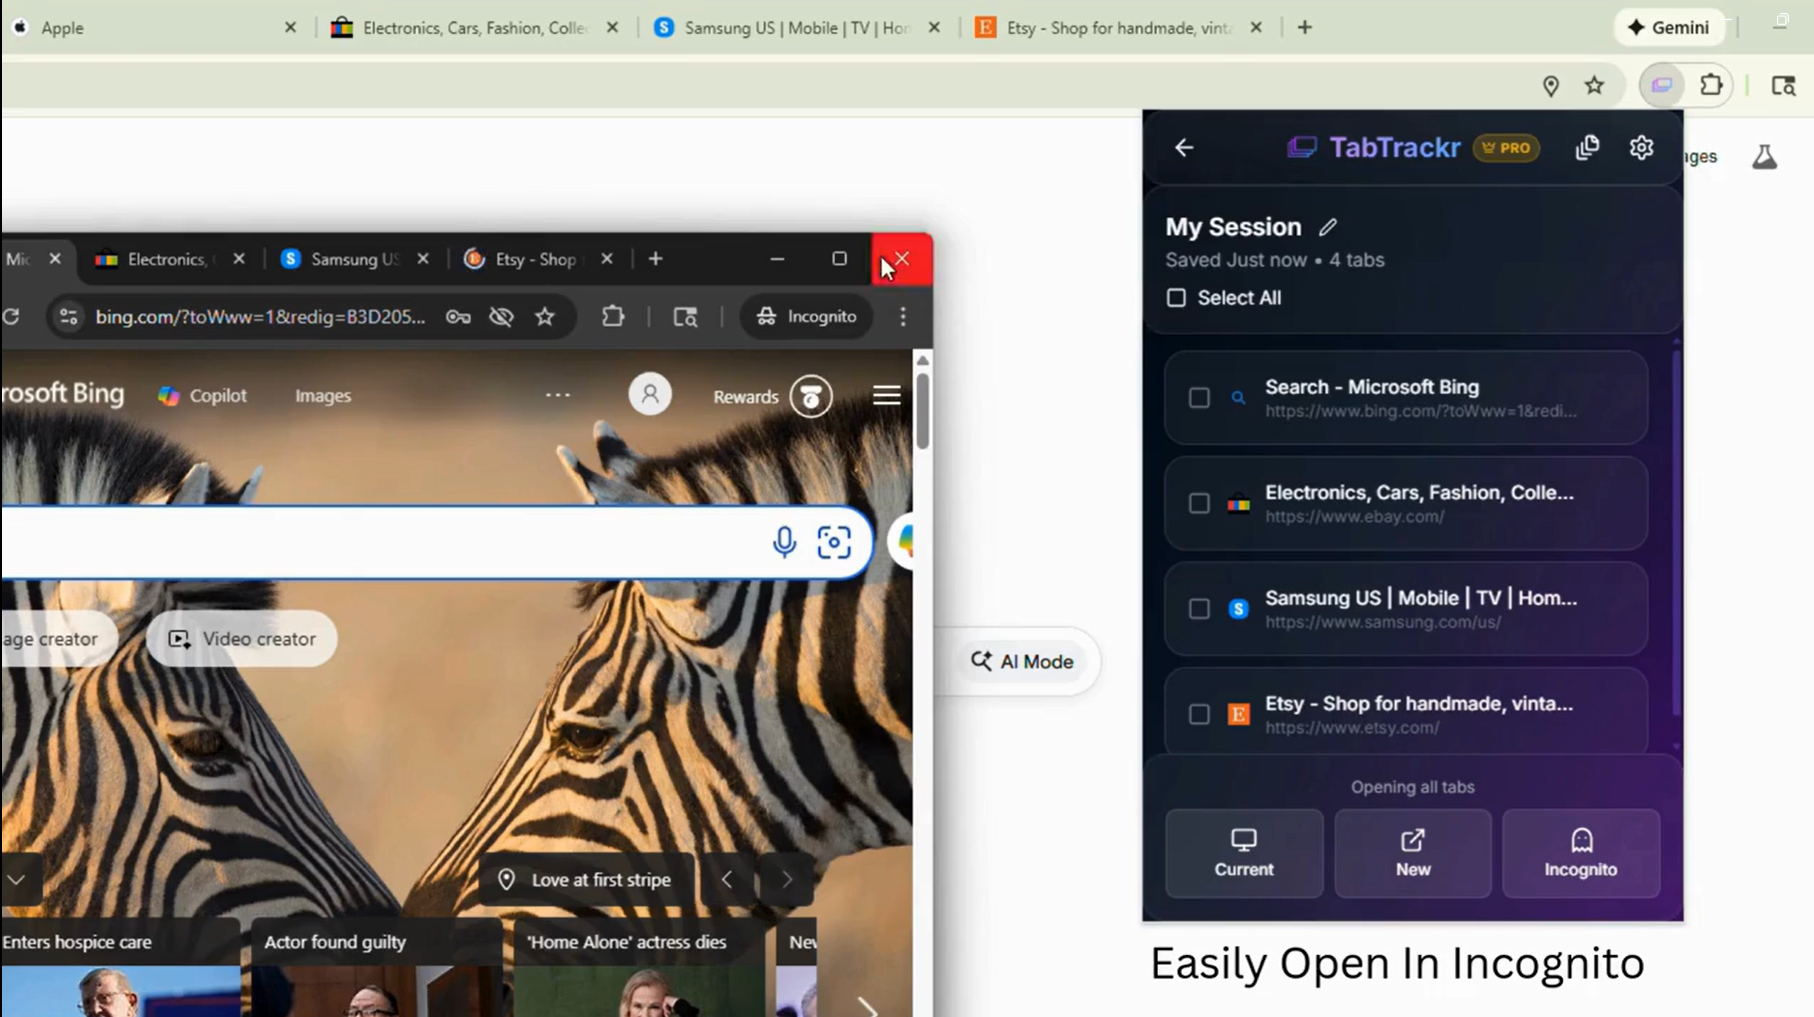Expand the collapsed panel via downward chevron

coord(15,880)
